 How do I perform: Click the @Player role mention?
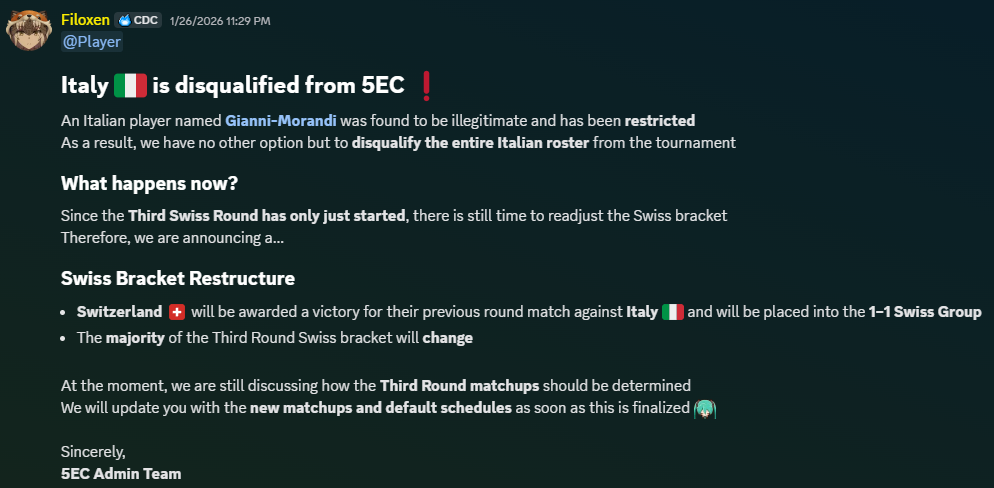tap(92, 41)
